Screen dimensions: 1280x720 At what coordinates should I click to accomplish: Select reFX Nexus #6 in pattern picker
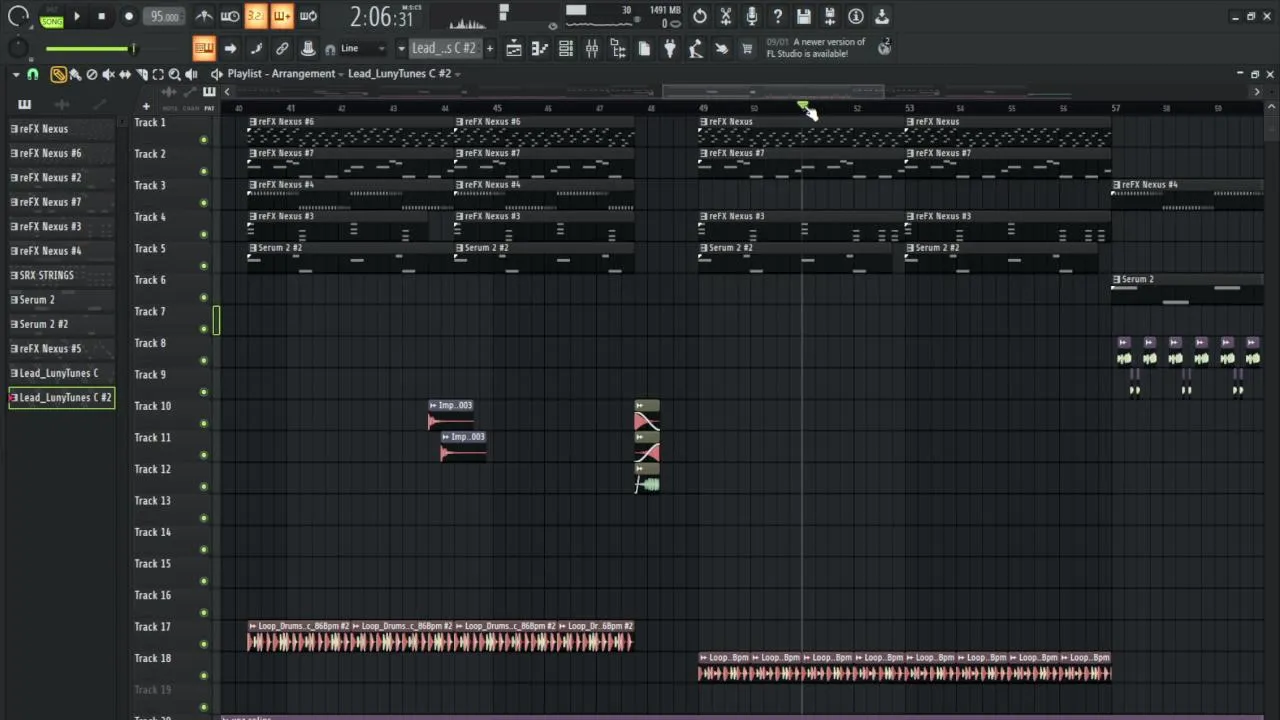(x=61, y=153)
